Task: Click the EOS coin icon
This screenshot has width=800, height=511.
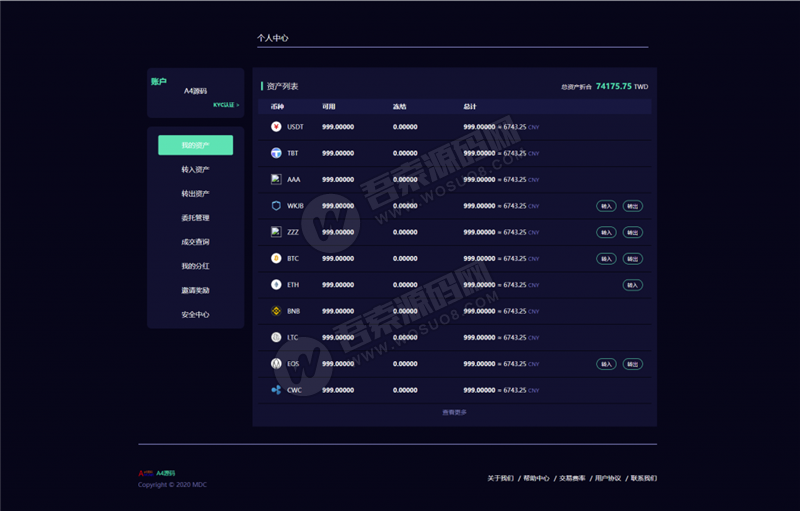Action: point(276,364)
